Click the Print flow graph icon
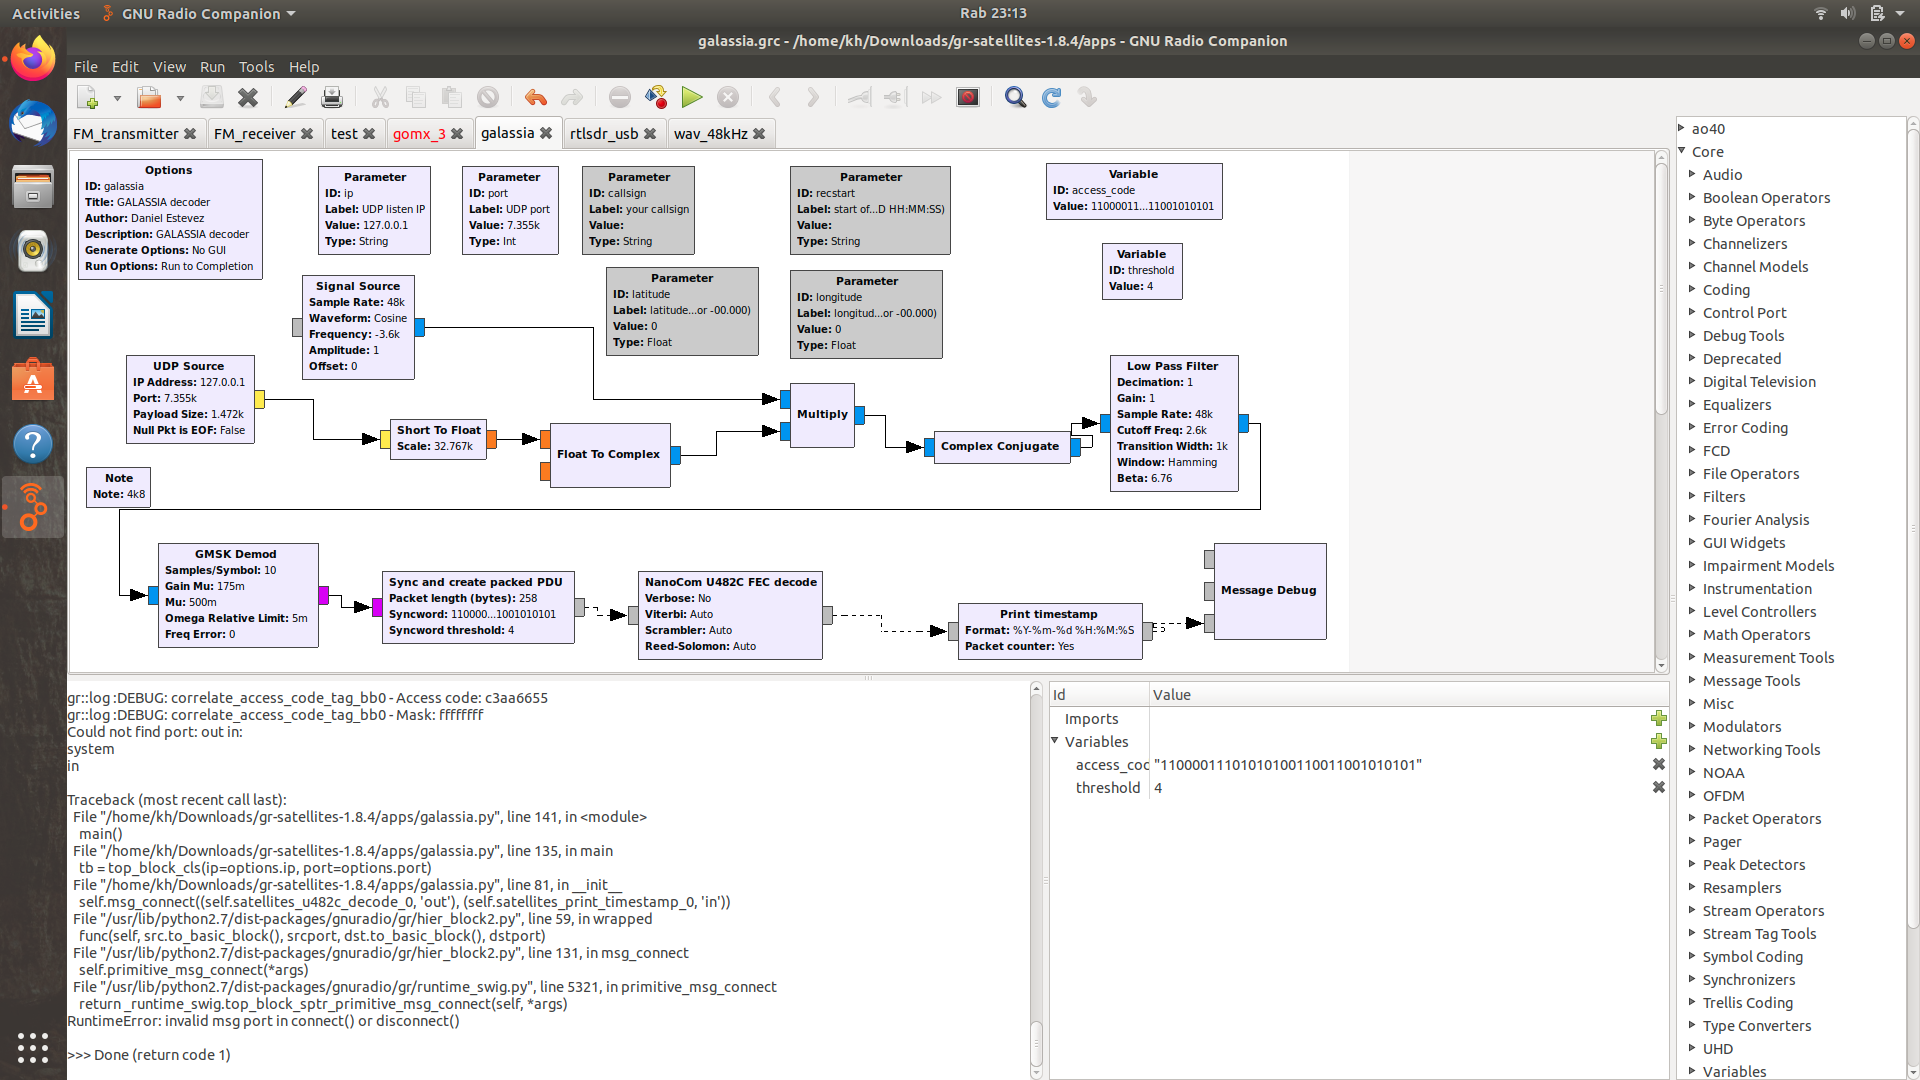This screenshot has width=1920, height=1080. click(x=332, y=97)
